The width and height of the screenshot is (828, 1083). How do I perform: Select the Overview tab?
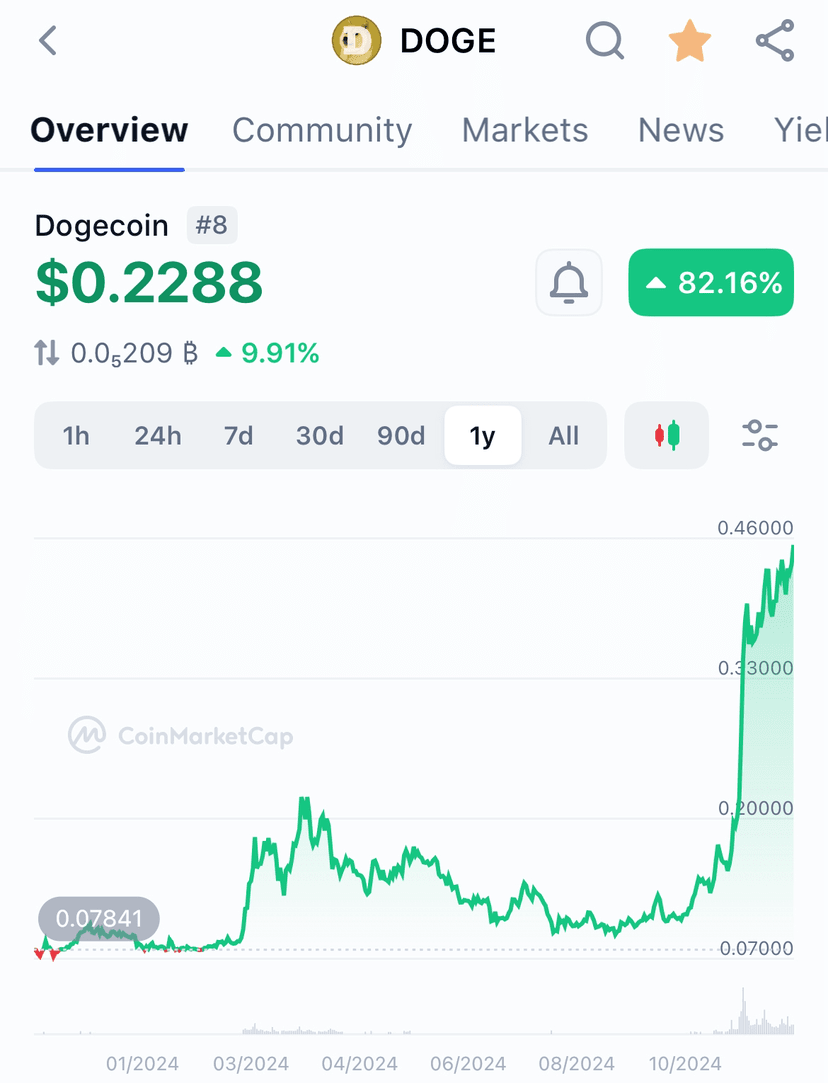(109, 130)
